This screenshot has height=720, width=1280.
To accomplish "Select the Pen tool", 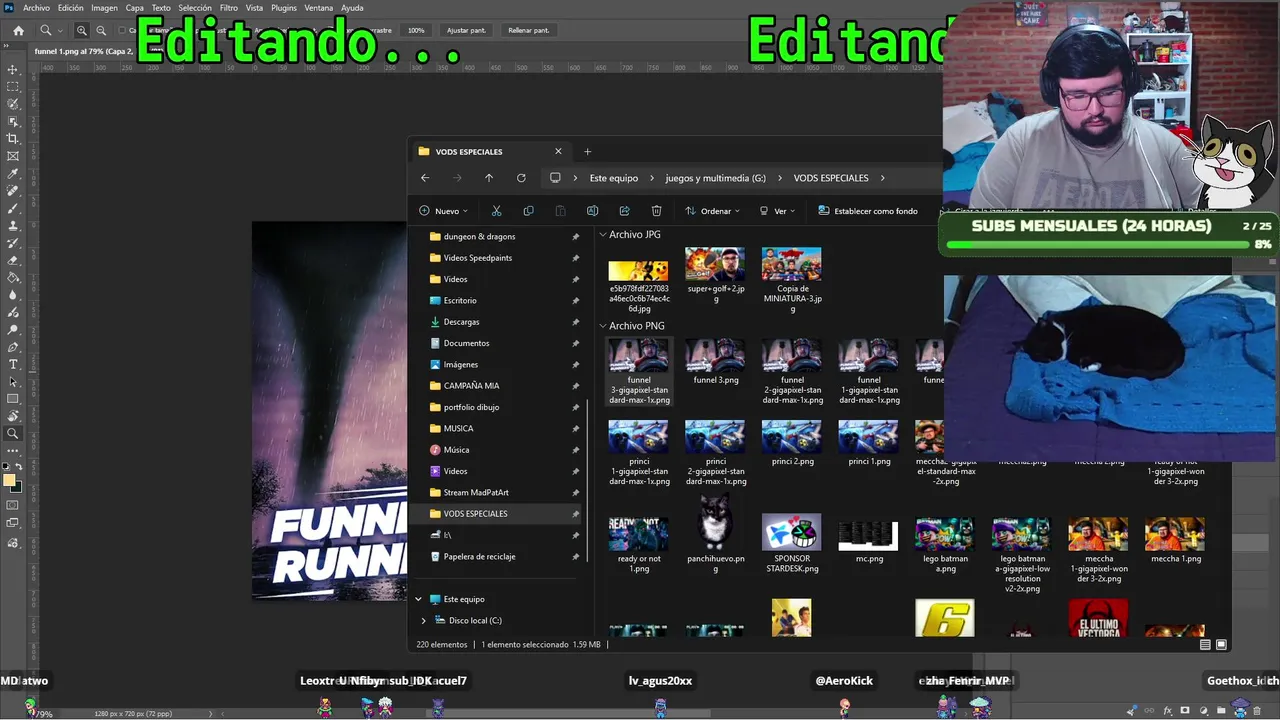I will coord(13,347).
